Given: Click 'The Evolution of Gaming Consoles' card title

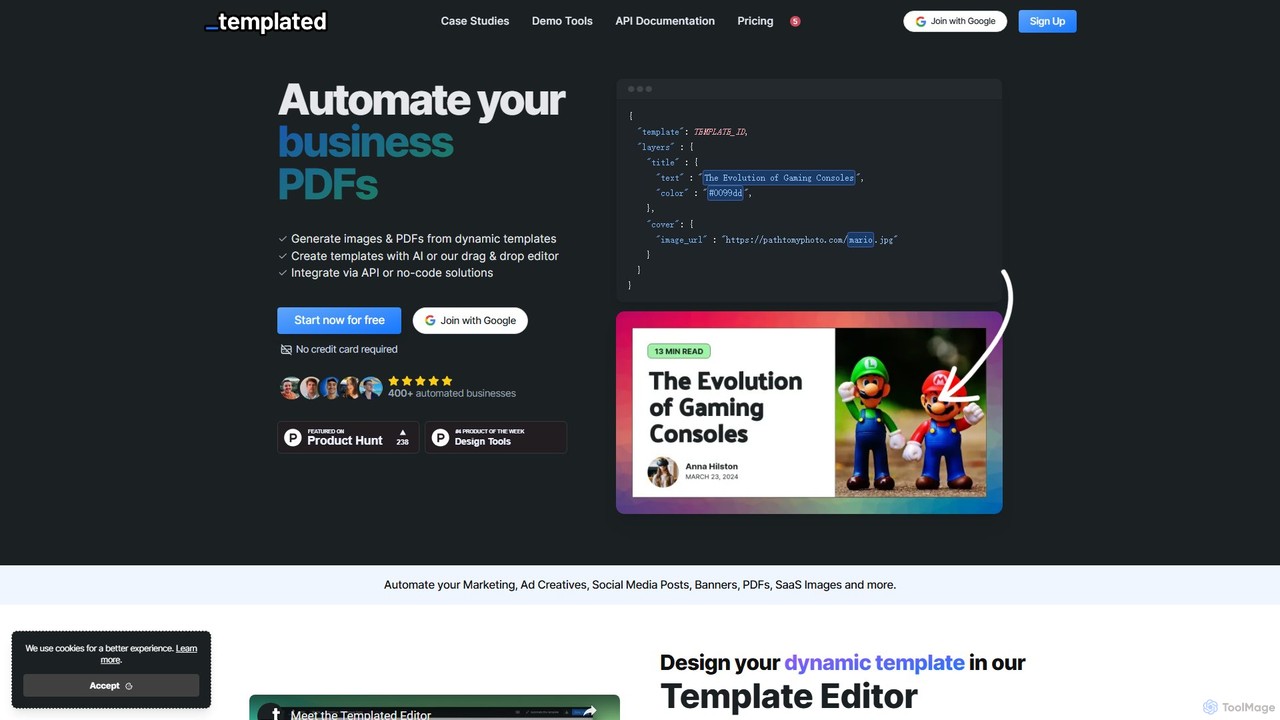Looking at the screenshot, I should click(726, 407).
